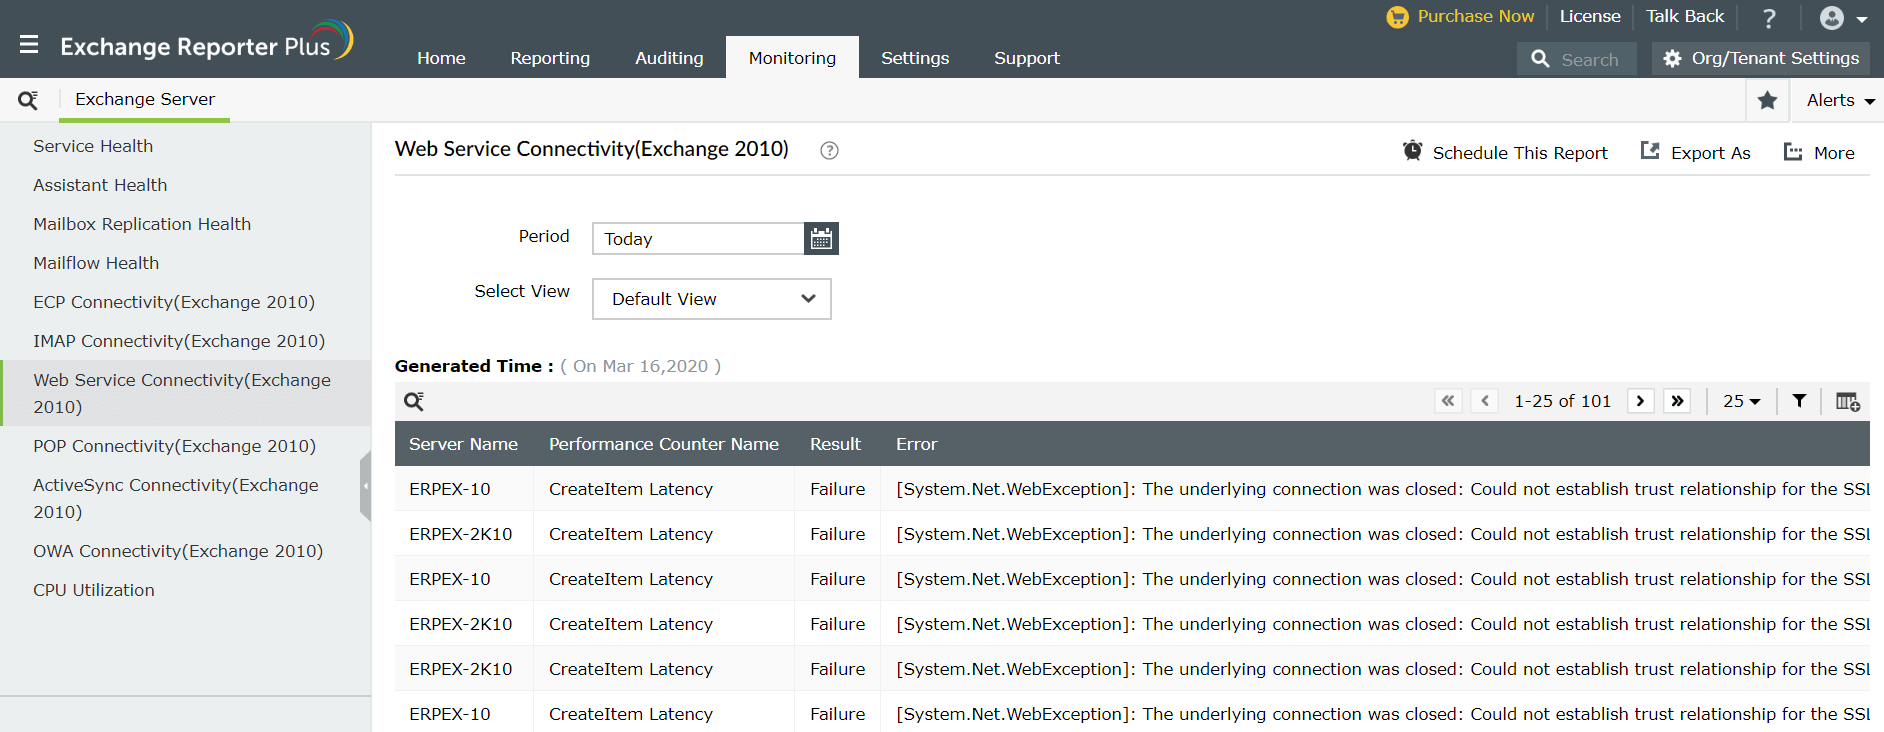1884x732 pixels.
Task: Click the Org/Tenant Settings button
Action: (1761, 58)
